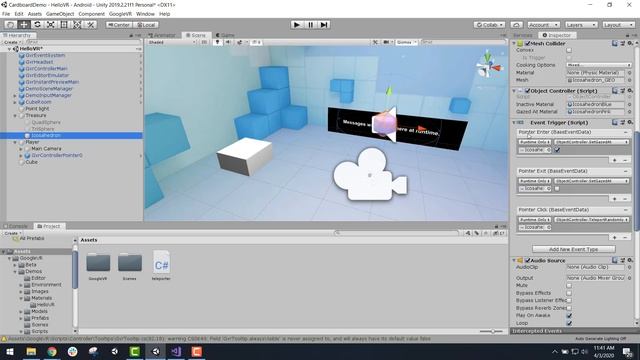Open telepoter C# script asset
Image resolution: width=640 pixels, height=360 pixels.
tap(161, 266)
